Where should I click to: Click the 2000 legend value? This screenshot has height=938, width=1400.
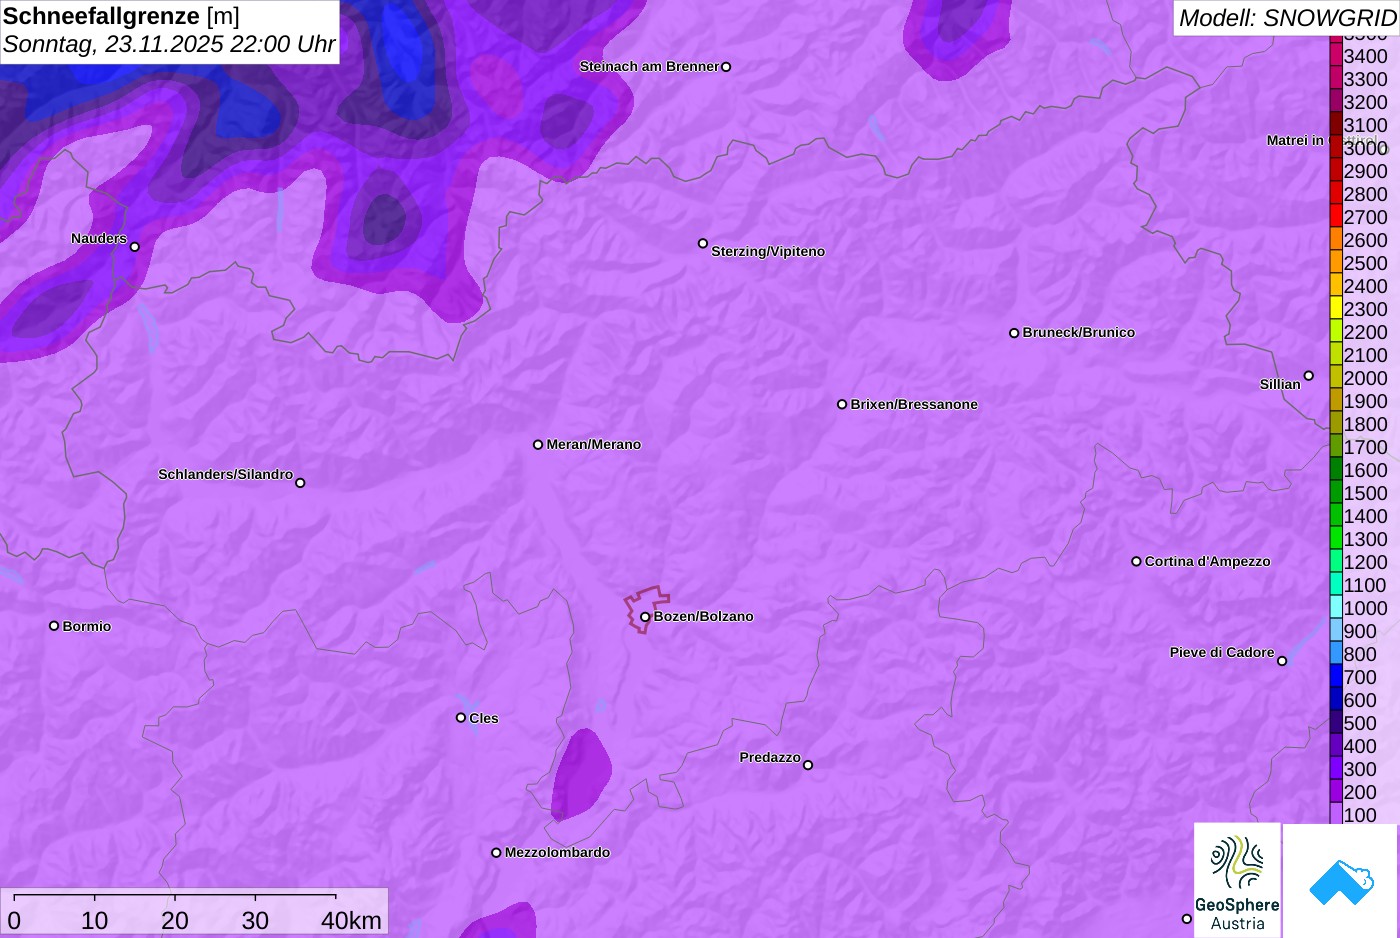pyautogui.click(x=1366, y=378)
